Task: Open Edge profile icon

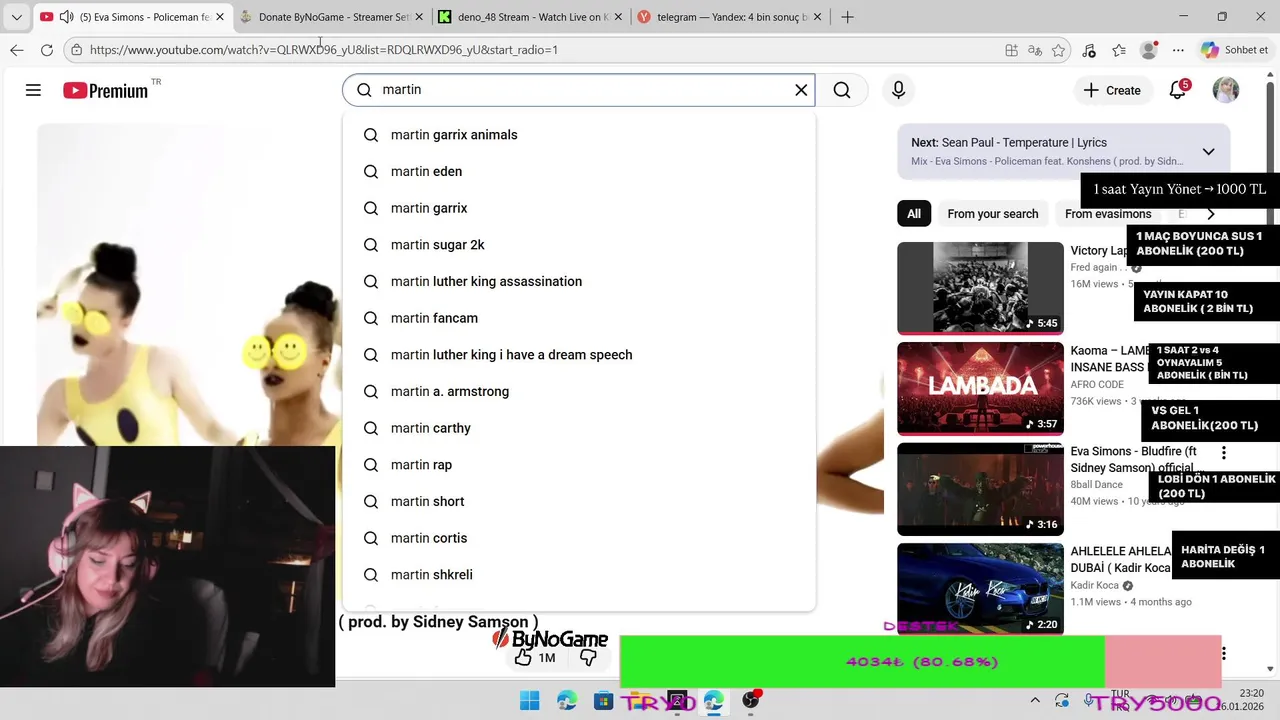Action: point(1149,50)
